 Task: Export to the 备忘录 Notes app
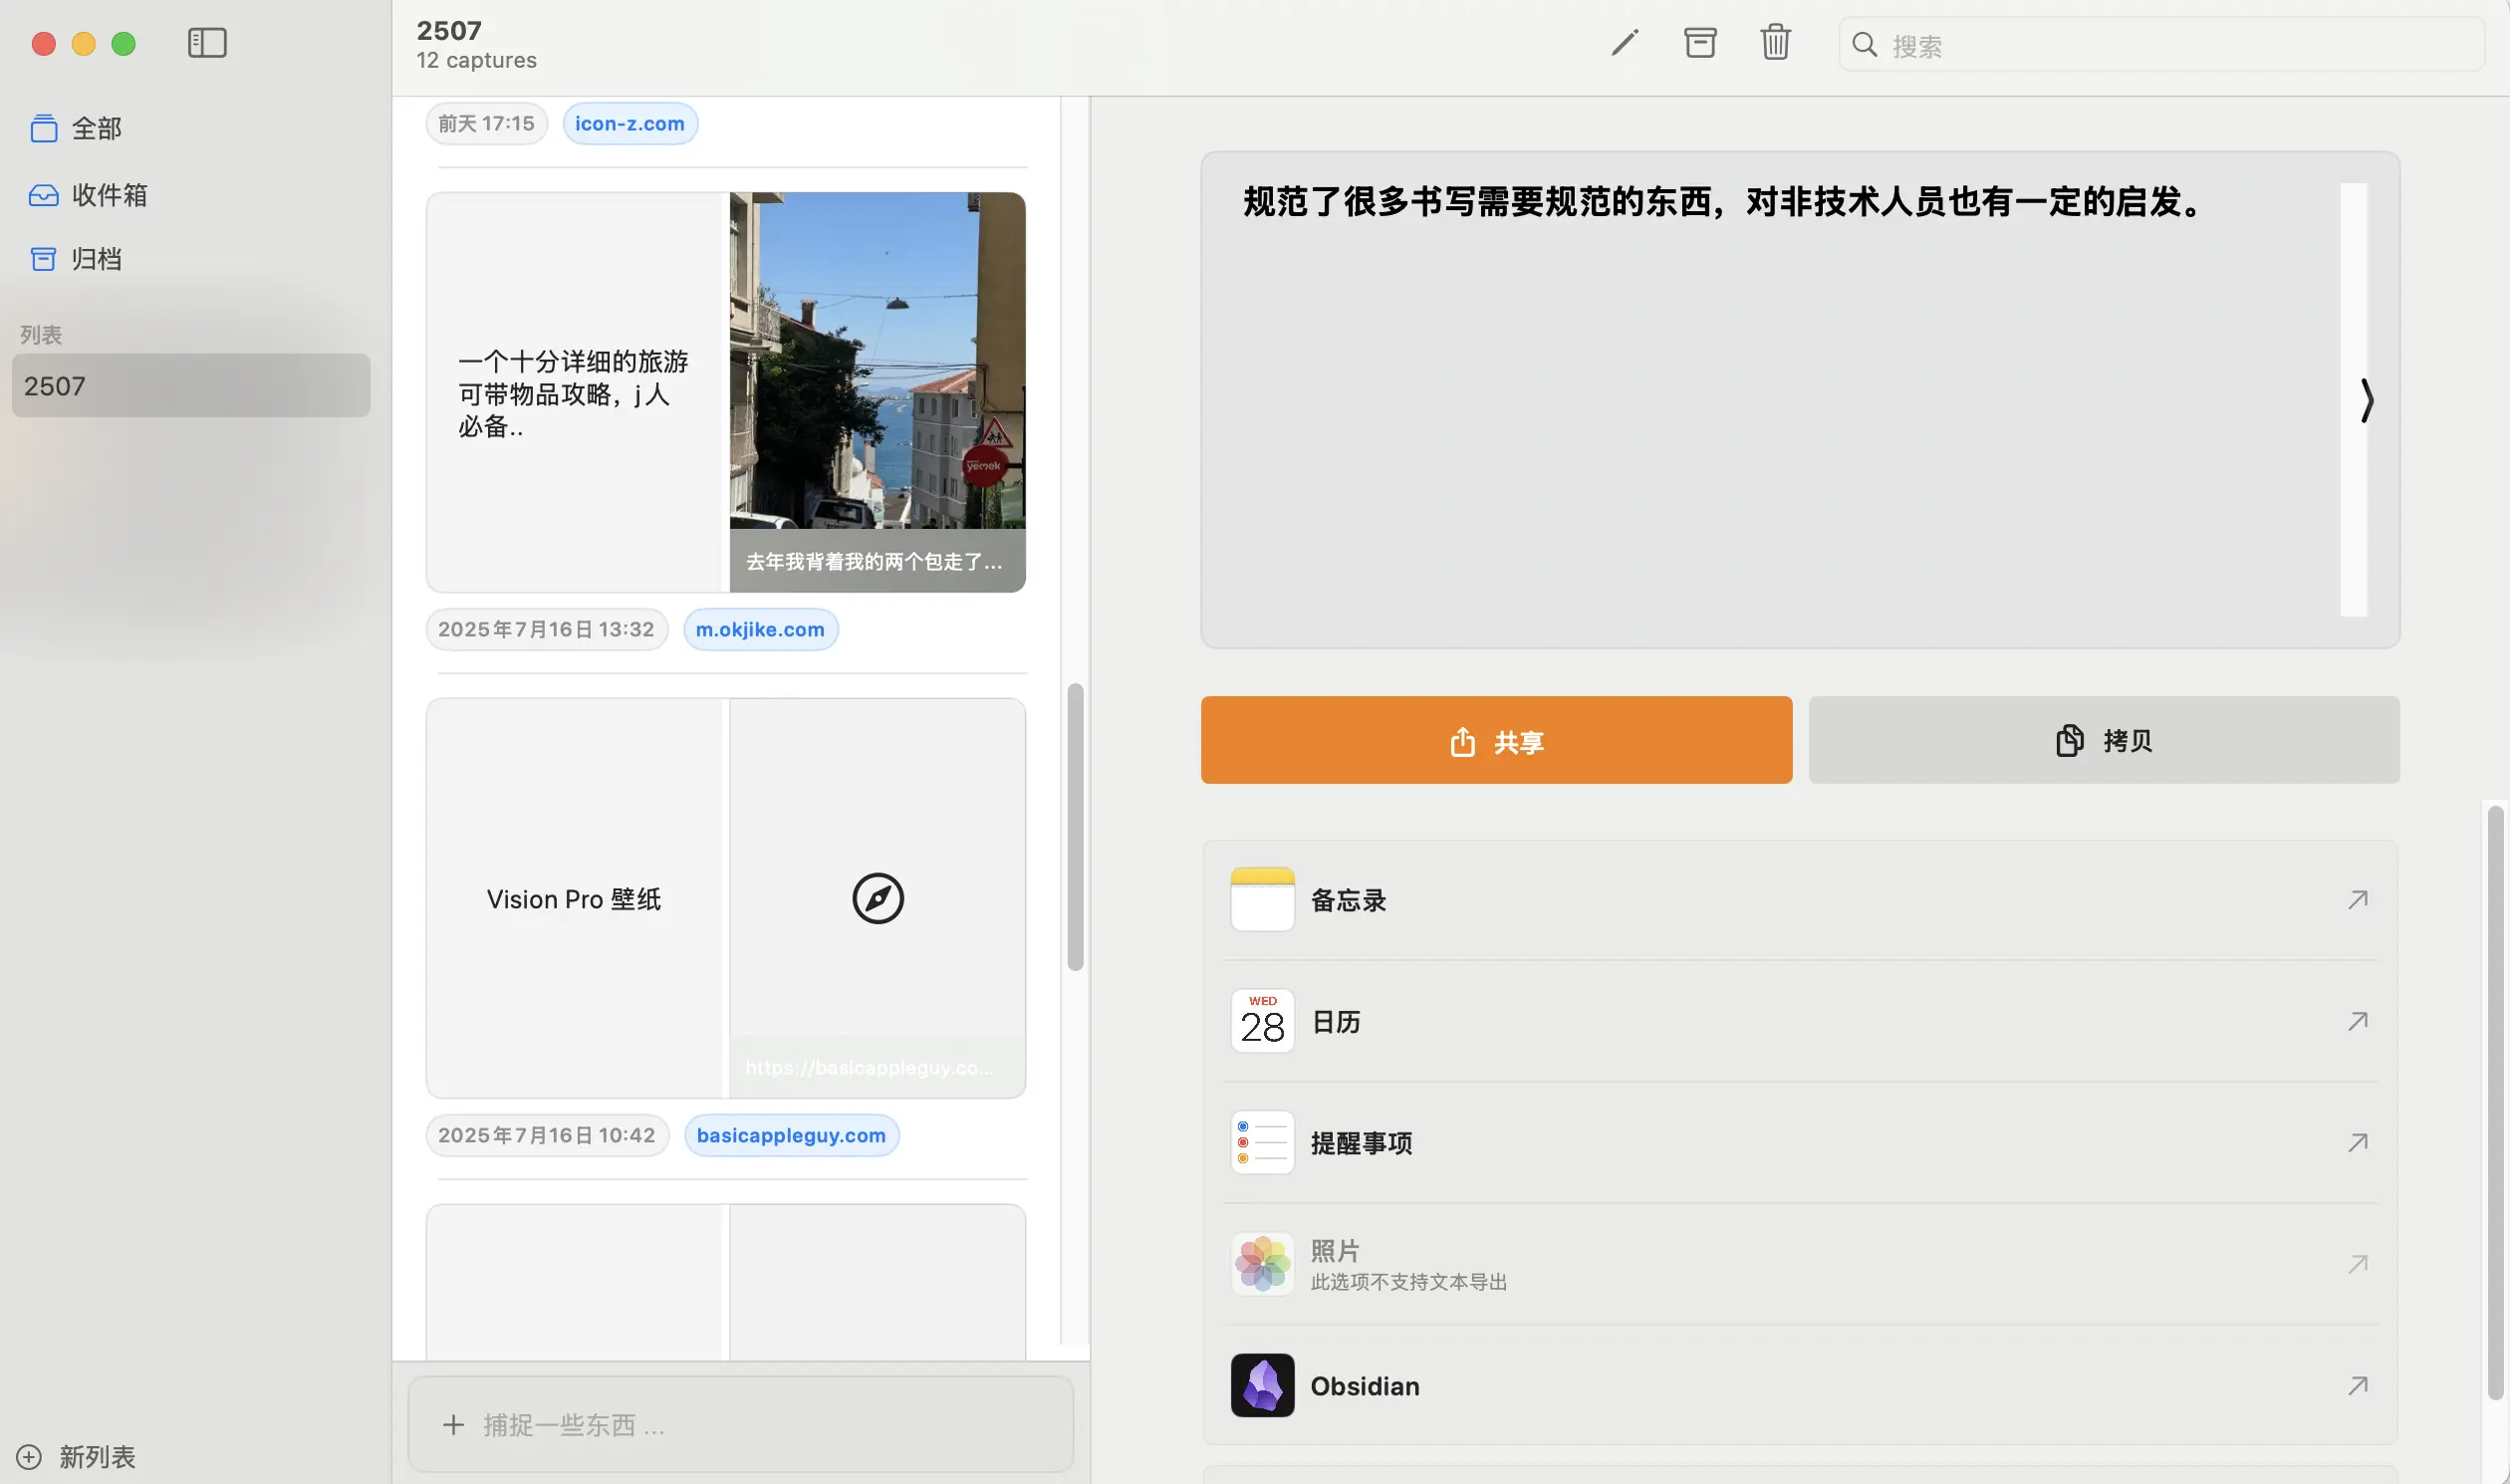[x=1348, y=900]
